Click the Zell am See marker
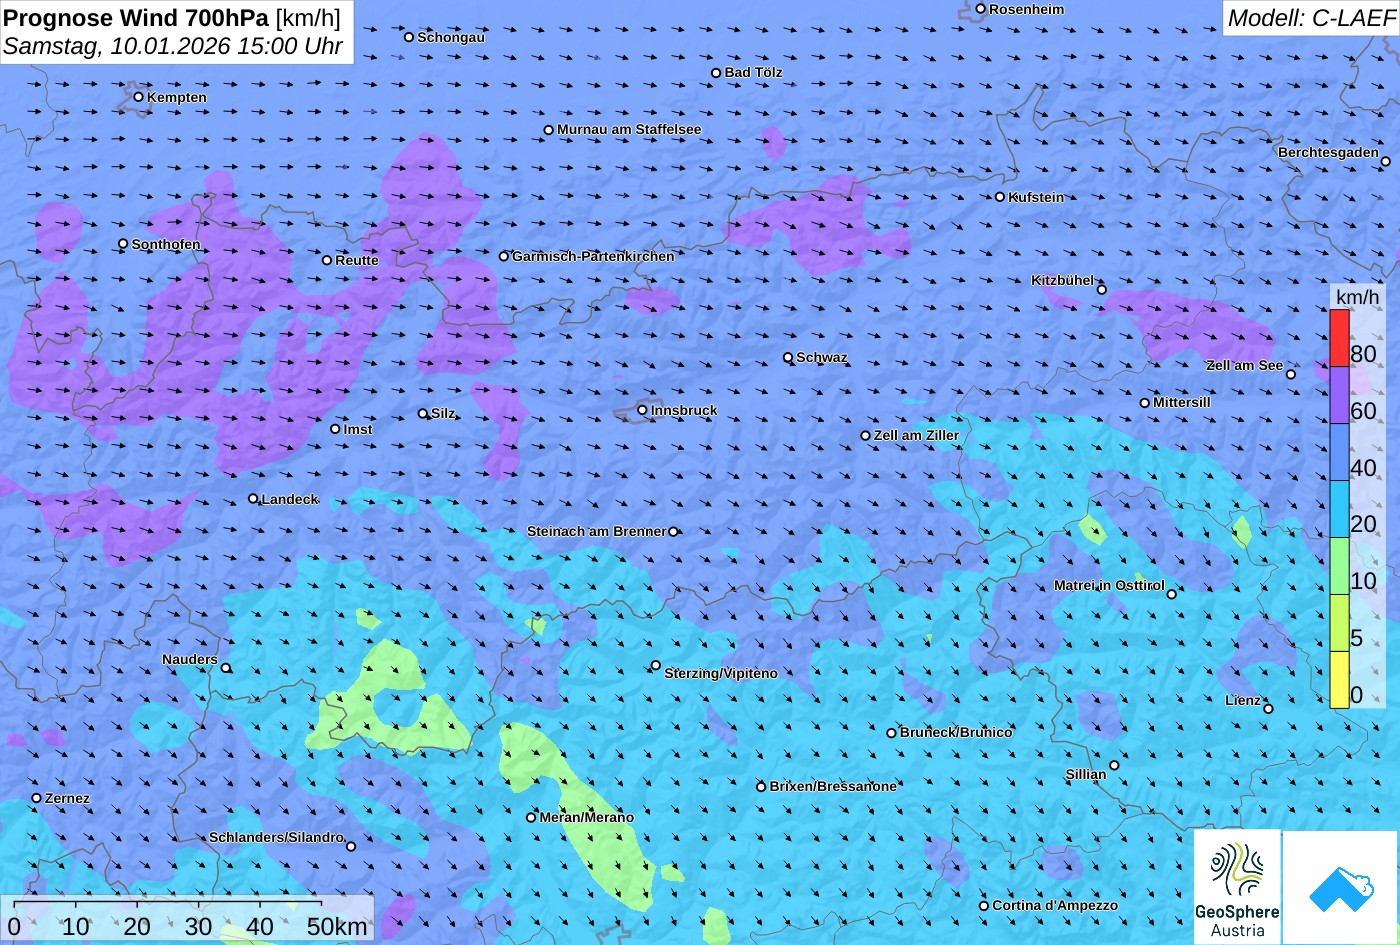The image size is (1400, 945). 1291,374
